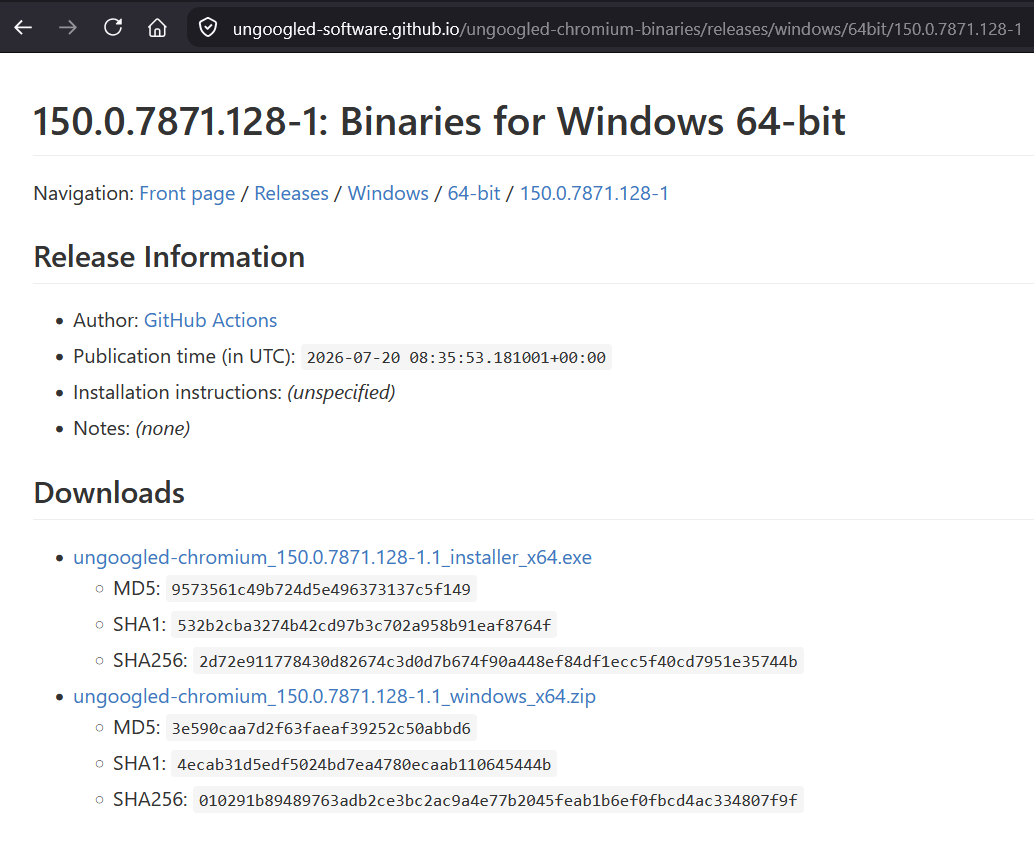Click the Binaries for Windows 64-bit page title
Screen dimensions: 1034x856
pyautogui.click(x=439, y=121)
